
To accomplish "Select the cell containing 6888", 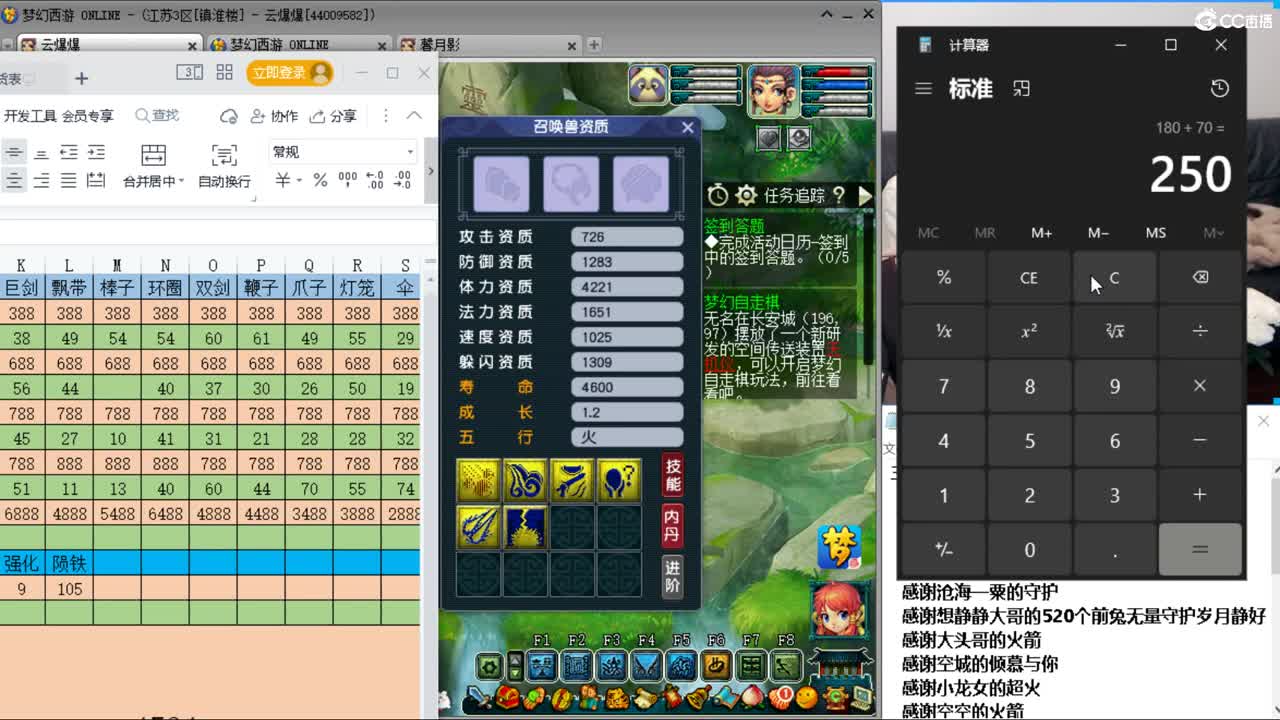I will 20,514.
